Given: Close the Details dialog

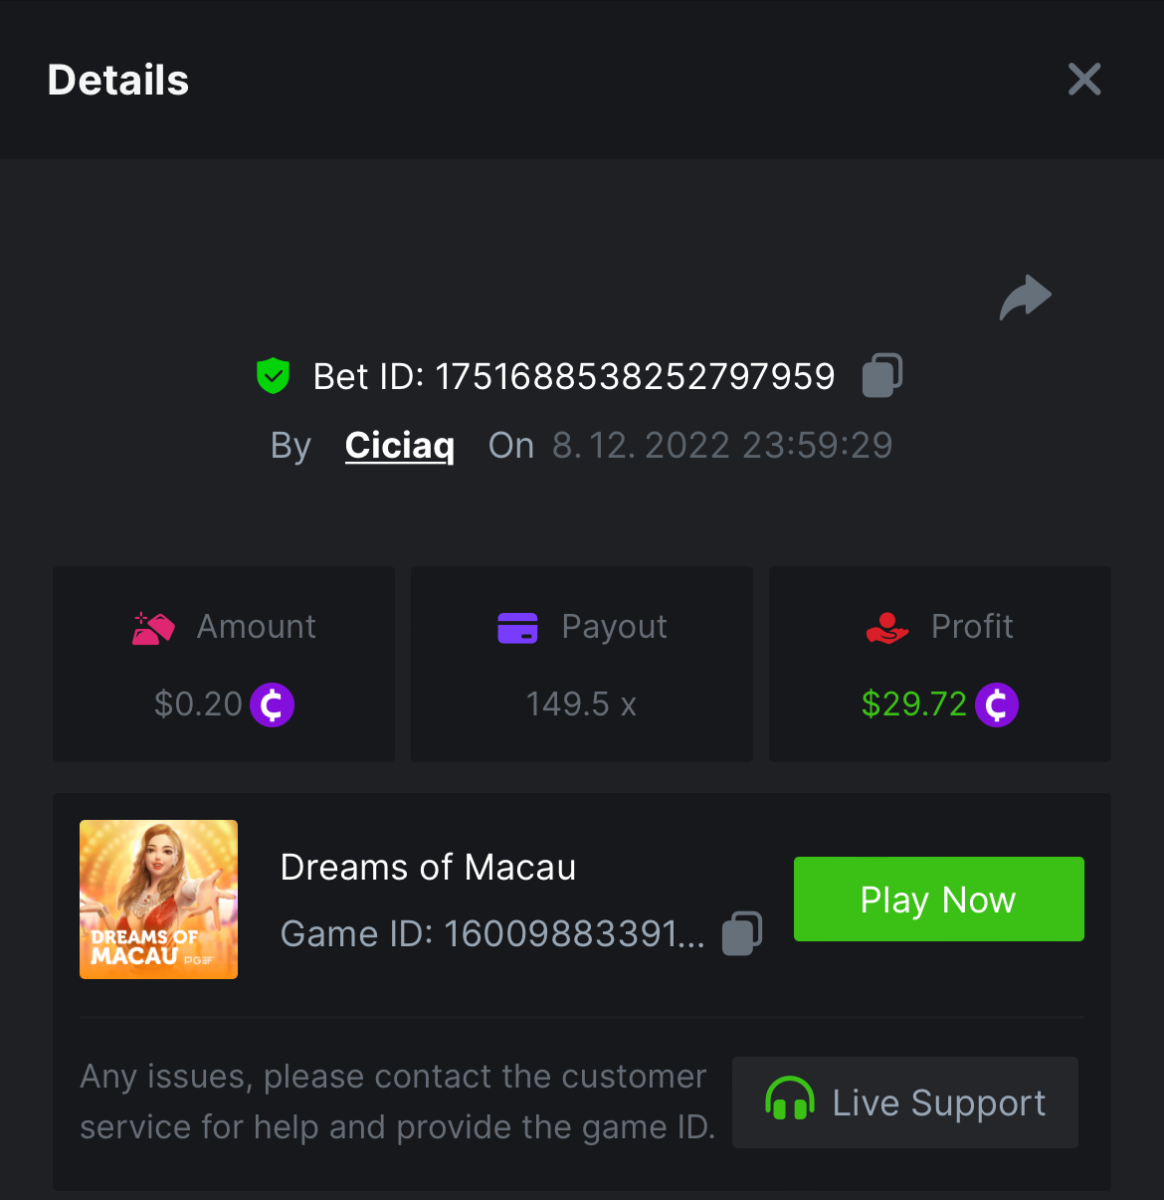Looking at the screenshot, I should click(1084, 80).
